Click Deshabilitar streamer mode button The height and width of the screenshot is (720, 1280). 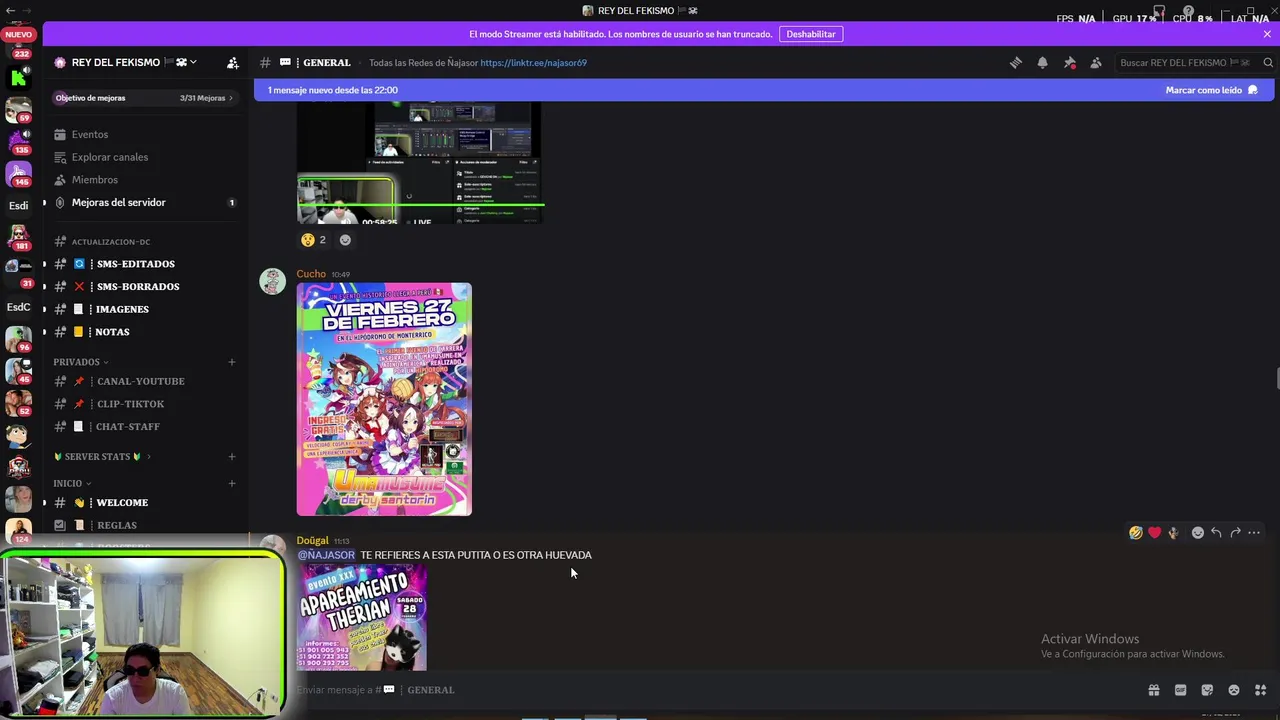pos(811,34)
